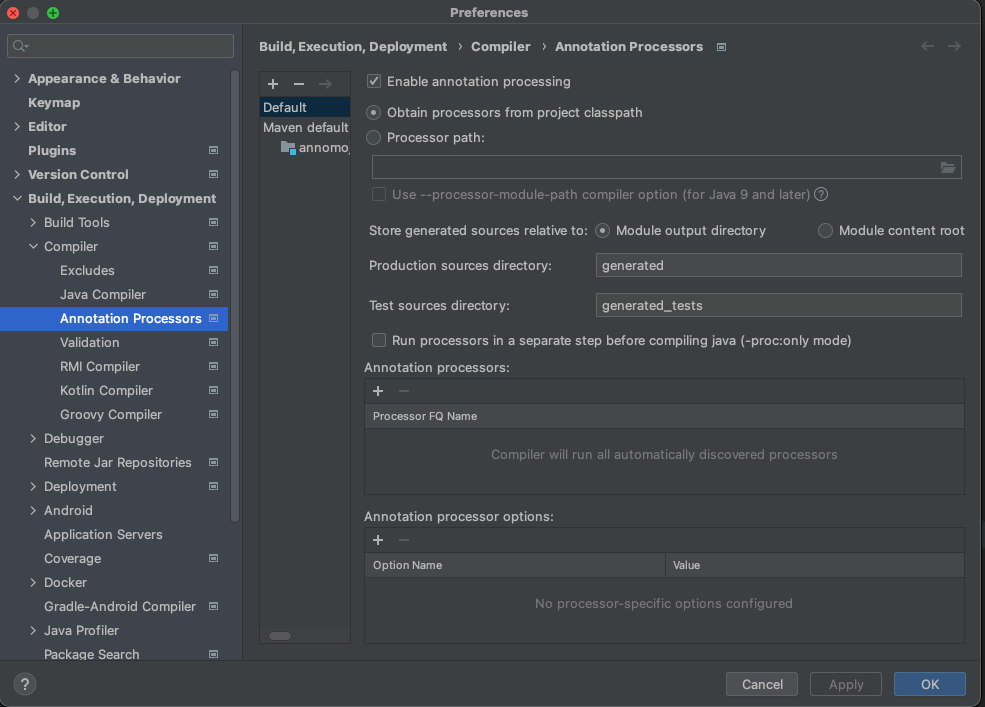Collapse the Build, Execution, Deployment section
Screen dimensions: 985x707
(x=17, y=198)
